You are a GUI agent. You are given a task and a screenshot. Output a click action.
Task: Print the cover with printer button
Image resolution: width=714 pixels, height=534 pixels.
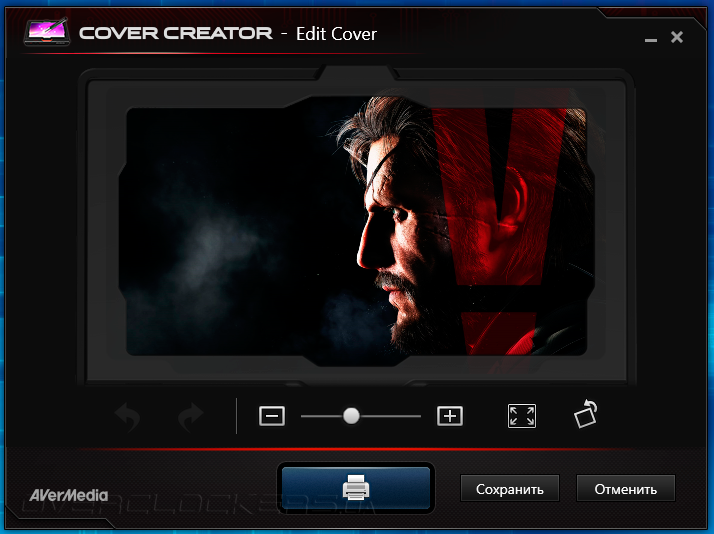pos(356,488)
